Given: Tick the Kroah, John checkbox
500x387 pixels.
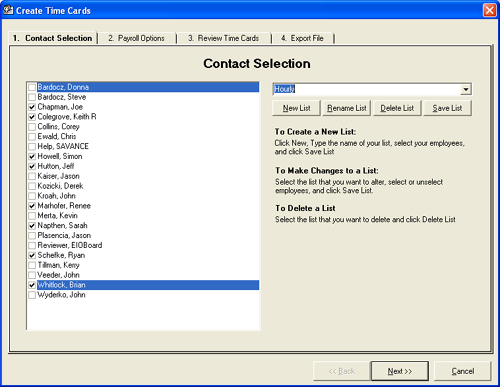Looking at the screenshot, I should (x=32, y=196).
